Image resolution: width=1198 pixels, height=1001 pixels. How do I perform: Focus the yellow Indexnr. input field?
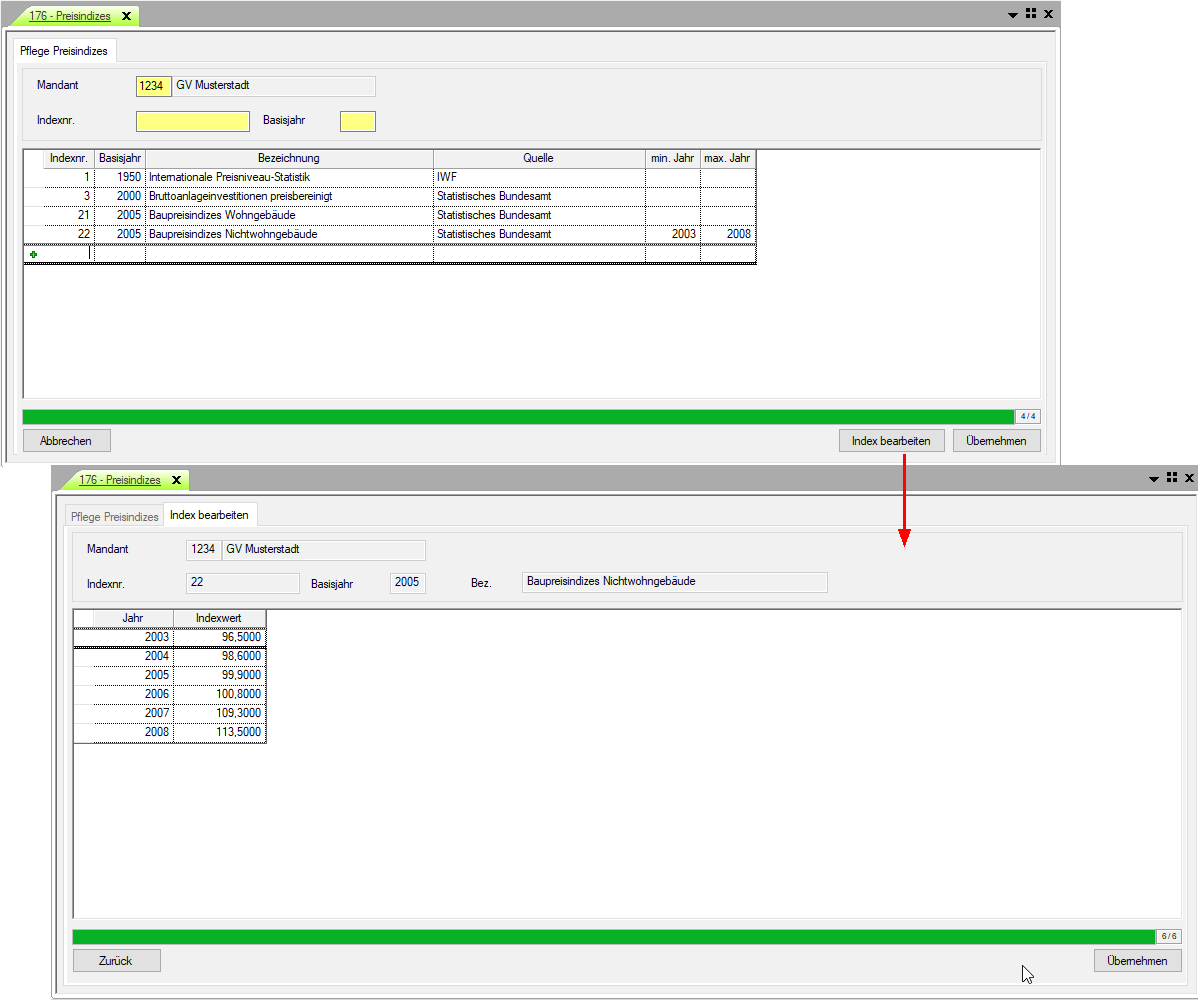click(x=193, y=121)
